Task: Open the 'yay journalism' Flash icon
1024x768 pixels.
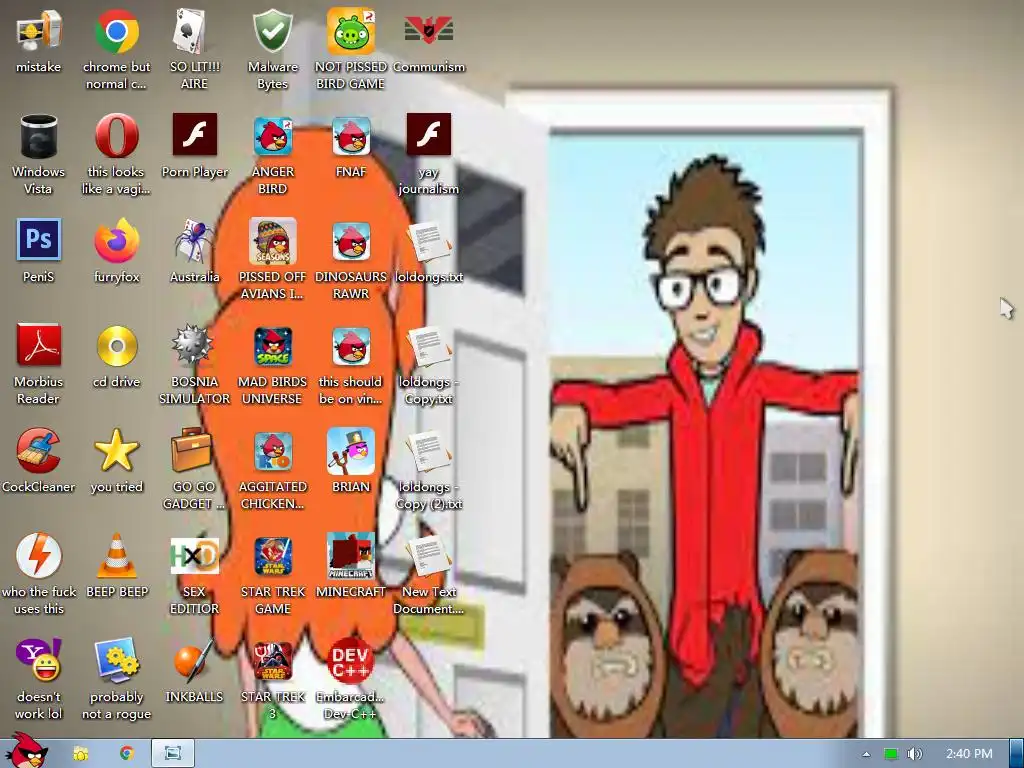Action: (428, 135)
